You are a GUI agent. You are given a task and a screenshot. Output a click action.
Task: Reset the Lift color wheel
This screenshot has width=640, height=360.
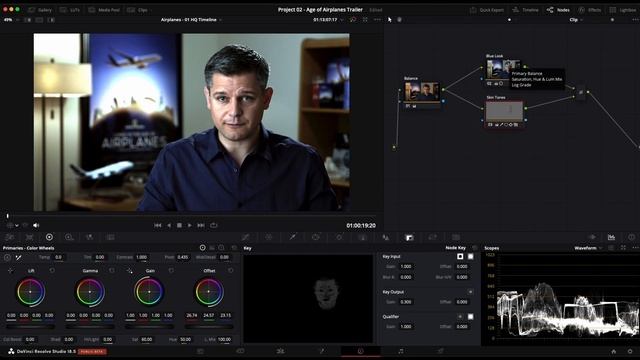coord(52,271)
